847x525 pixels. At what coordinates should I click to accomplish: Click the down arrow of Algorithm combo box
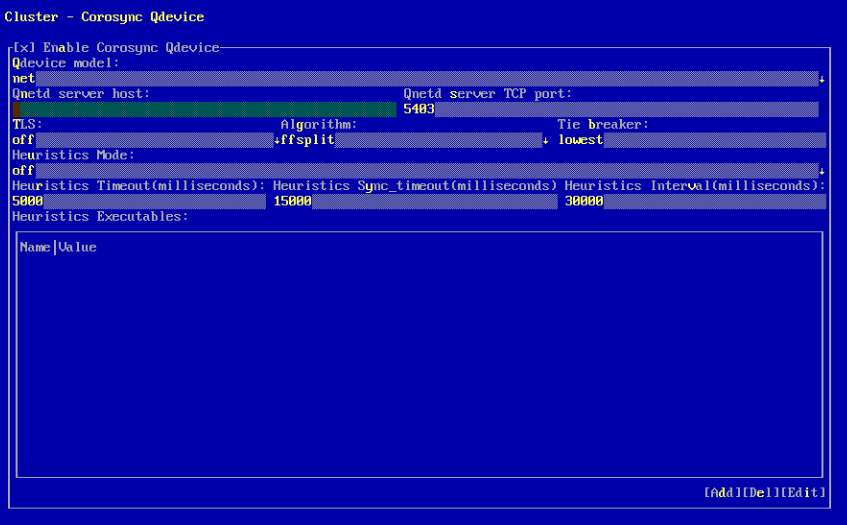545,141
